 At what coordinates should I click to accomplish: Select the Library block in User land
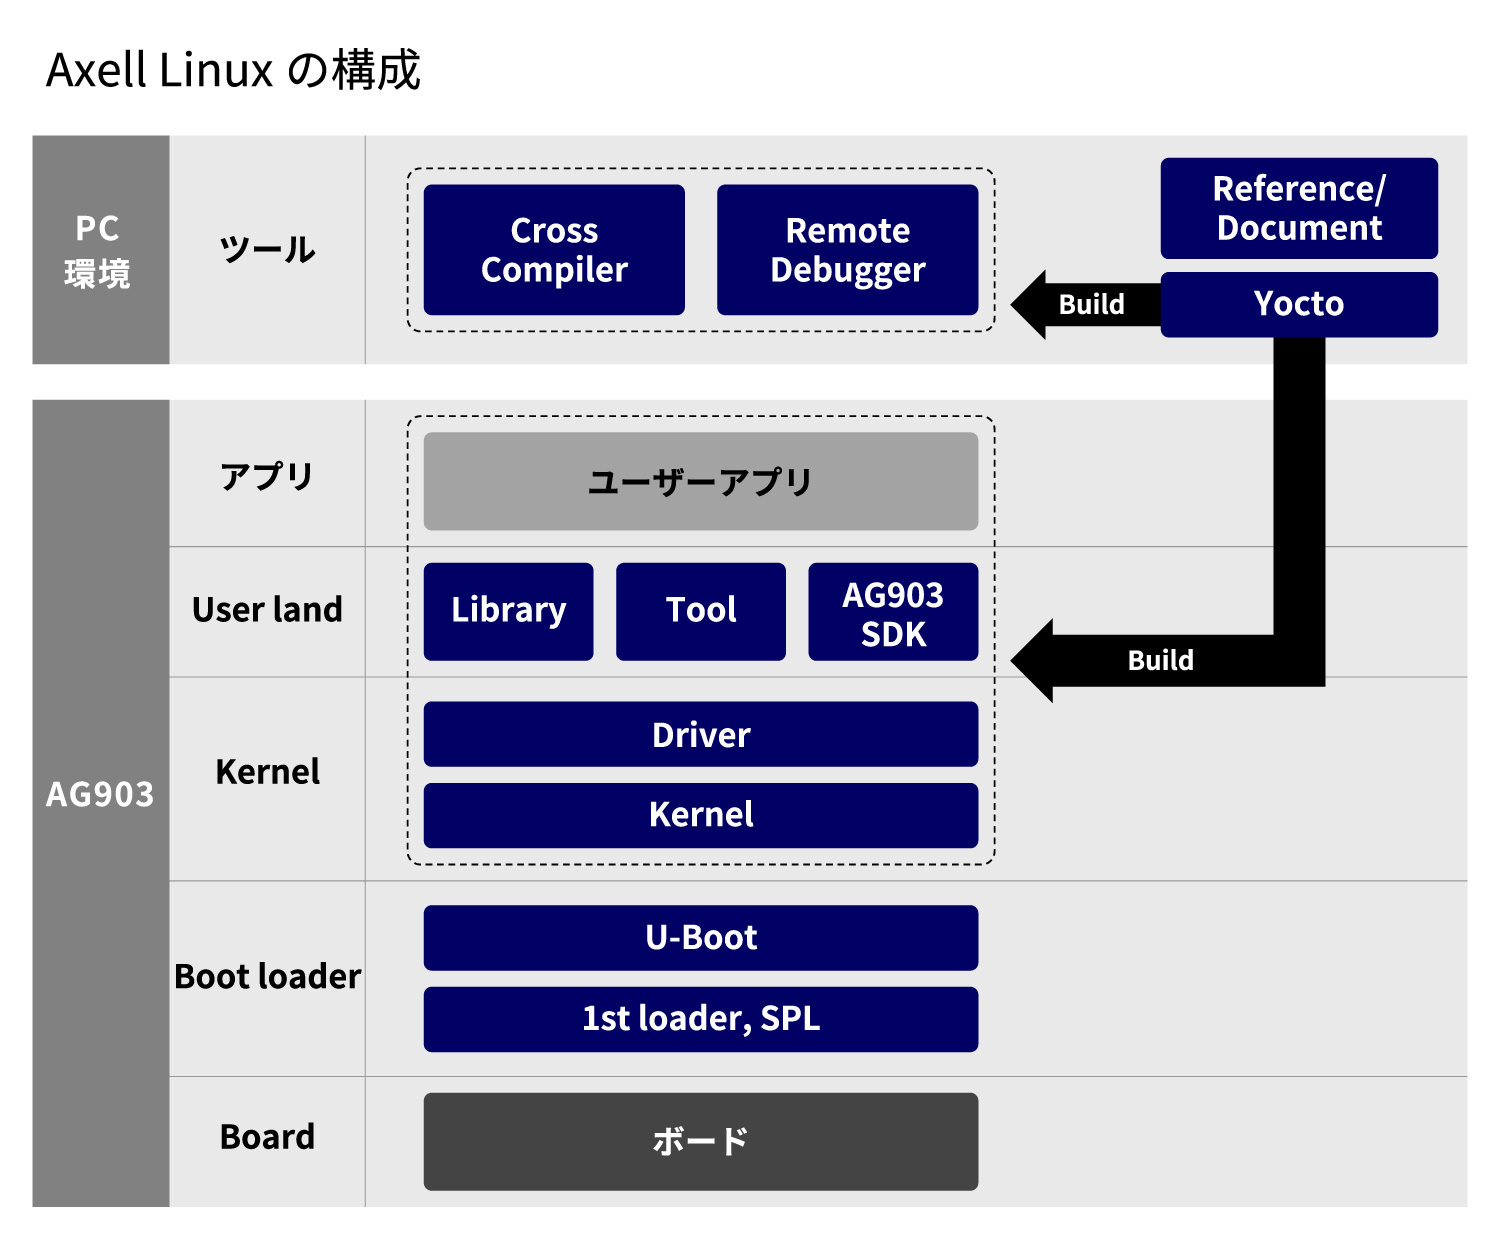508,610
